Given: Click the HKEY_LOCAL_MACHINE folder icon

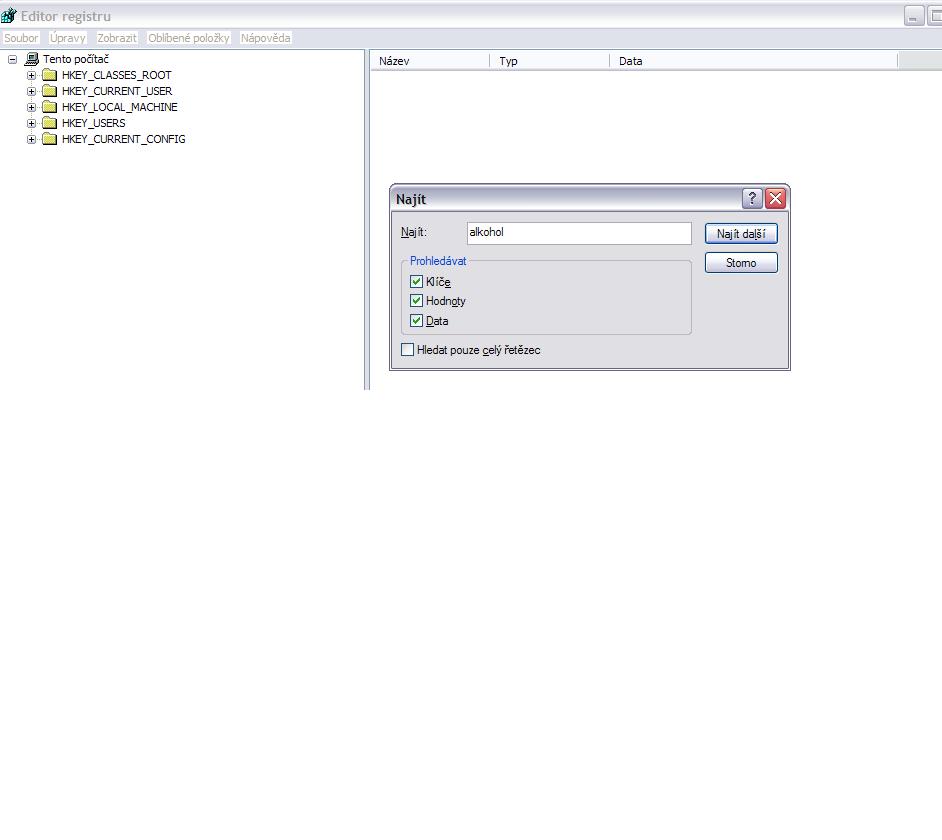Looking at the screenshot, I should 49,107.
